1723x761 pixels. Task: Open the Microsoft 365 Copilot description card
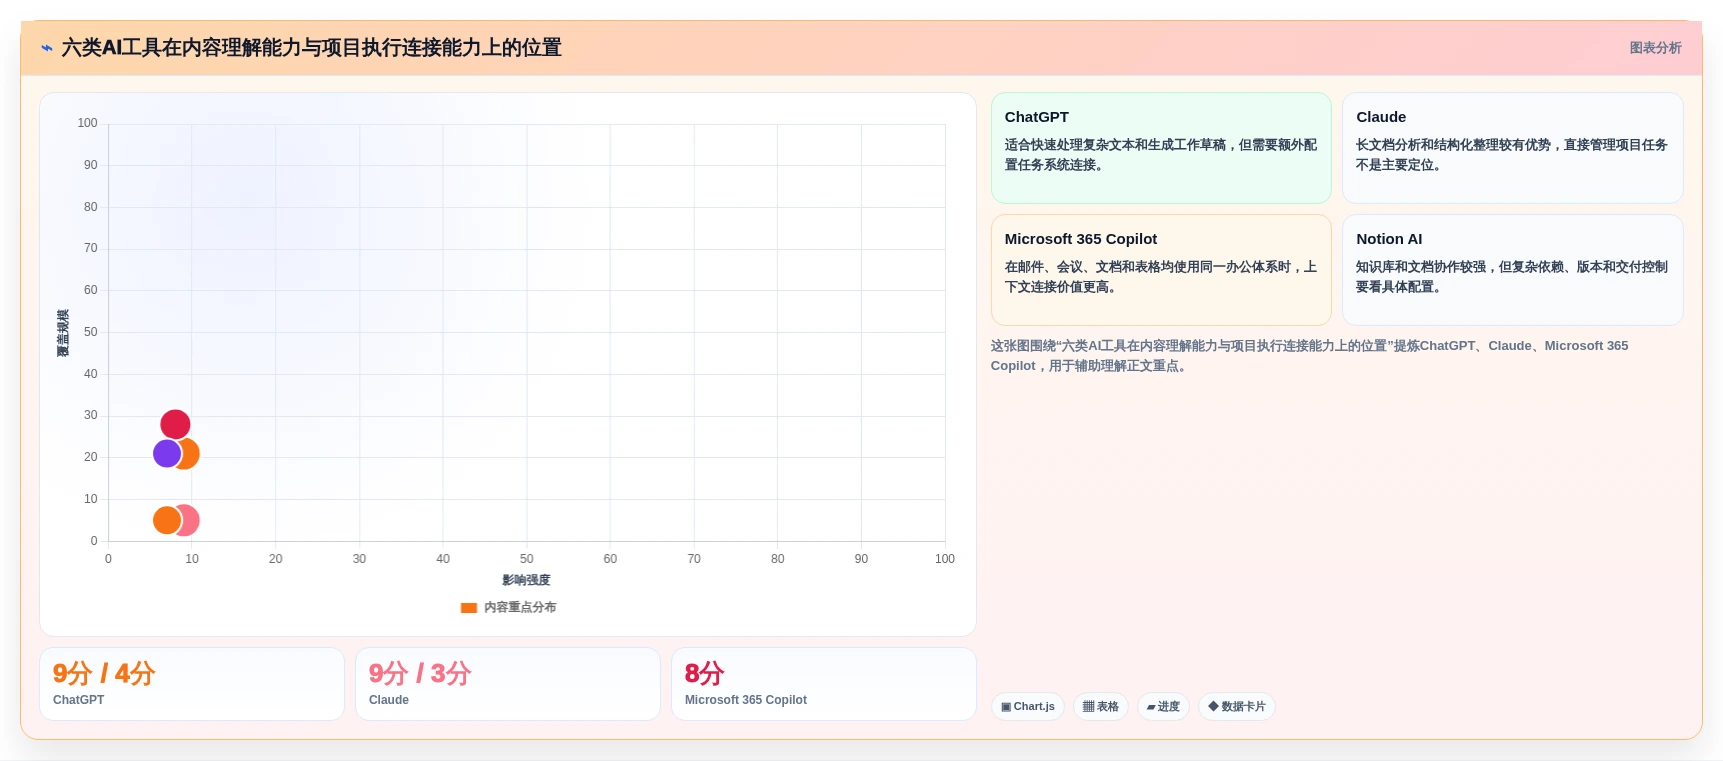coord(1161,270)
